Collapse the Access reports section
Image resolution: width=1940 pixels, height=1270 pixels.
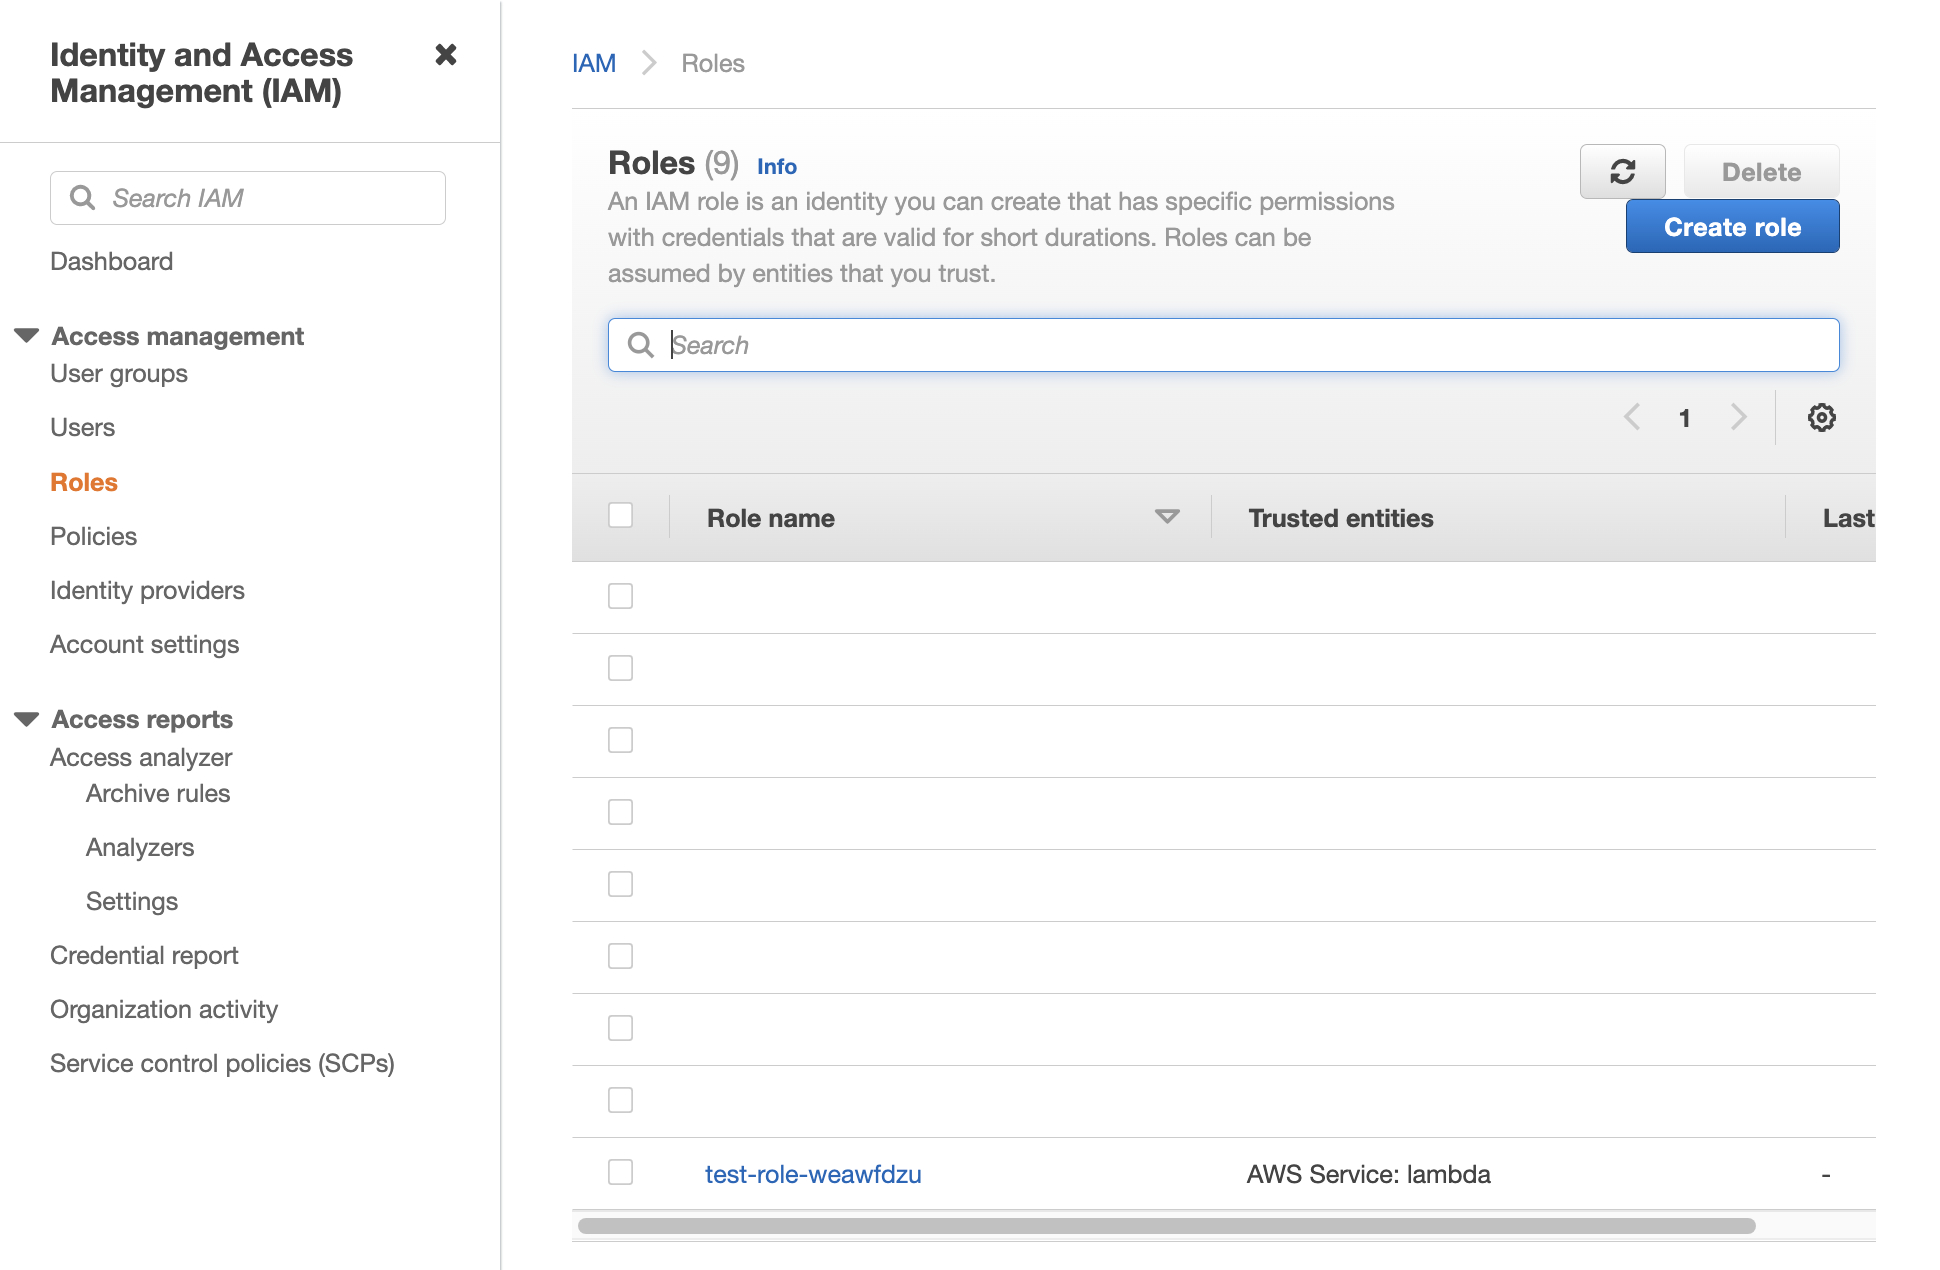[27, 719]
